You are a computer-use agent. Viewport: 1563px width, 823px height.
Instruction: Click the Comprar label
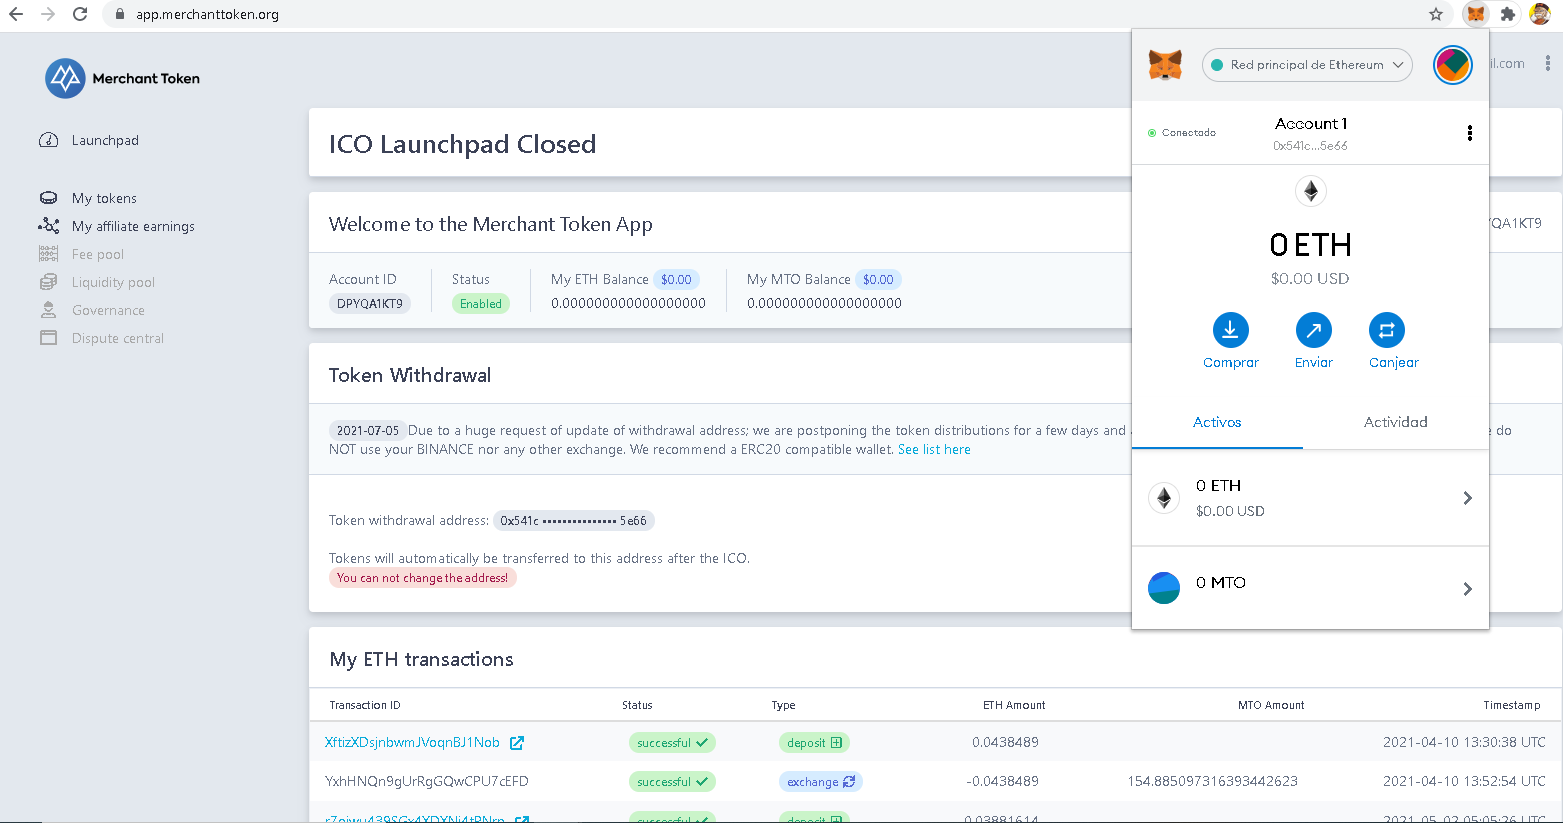coord(1231,363)
